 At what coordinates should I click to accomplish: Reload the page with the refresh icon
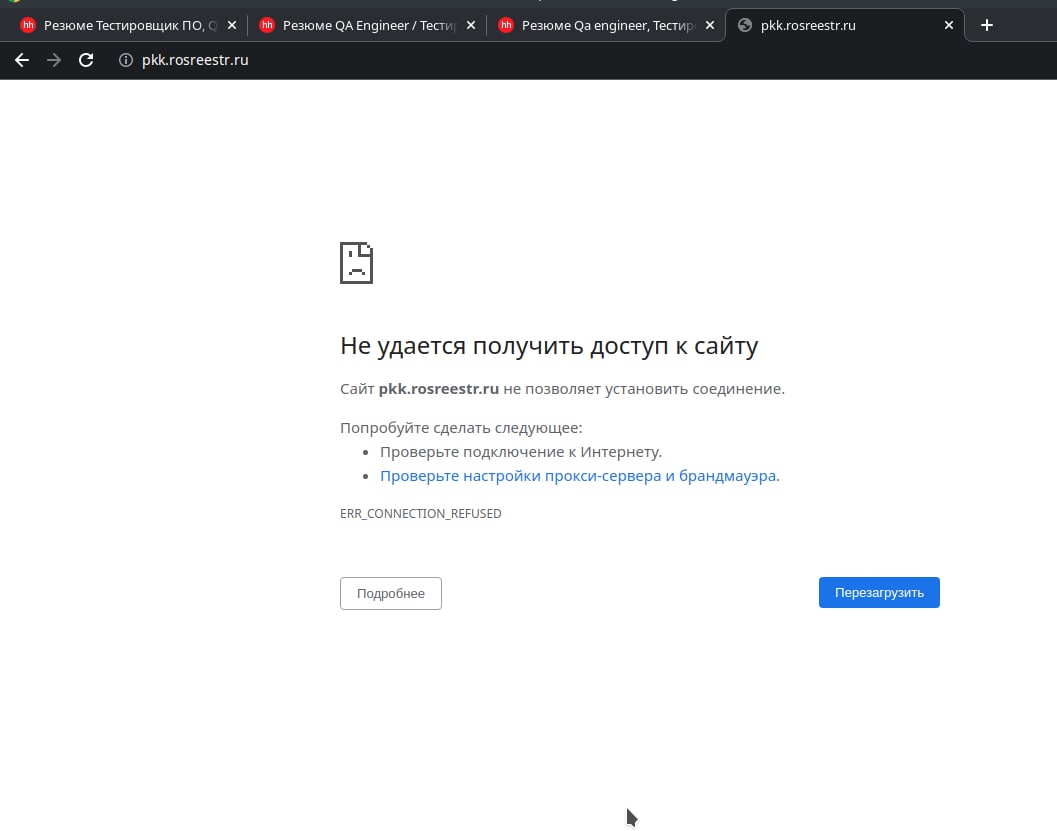pos(86,60)
